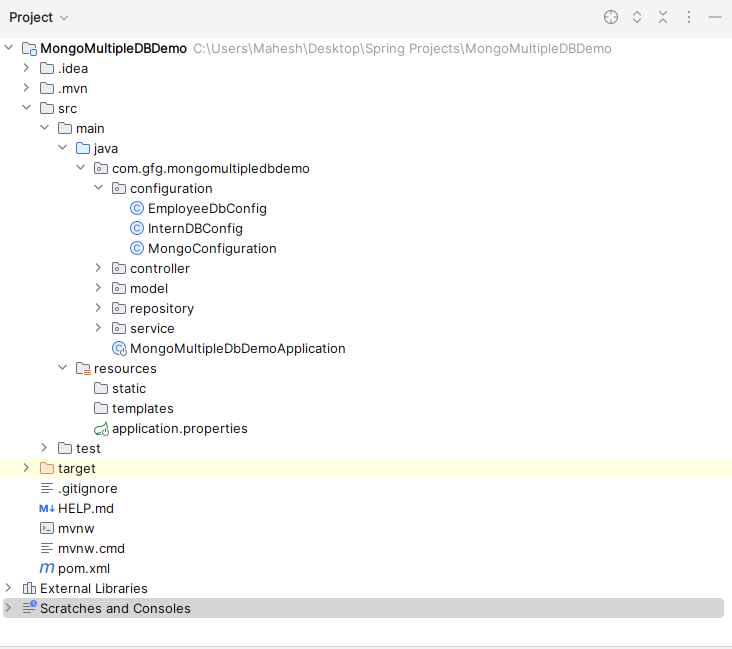
Task: Click the InternDBConfig class icon
Action: coord(137,228)
